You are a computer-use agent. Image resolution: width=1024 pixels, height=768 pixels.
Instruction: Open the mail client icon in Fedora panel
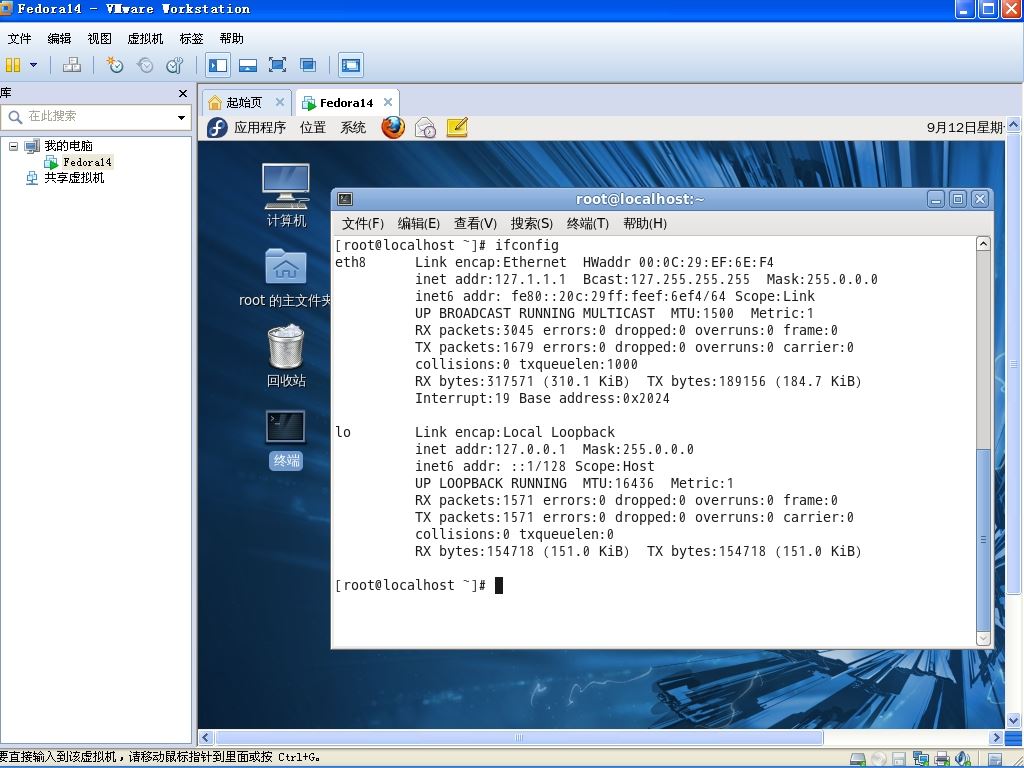(425, 127)
